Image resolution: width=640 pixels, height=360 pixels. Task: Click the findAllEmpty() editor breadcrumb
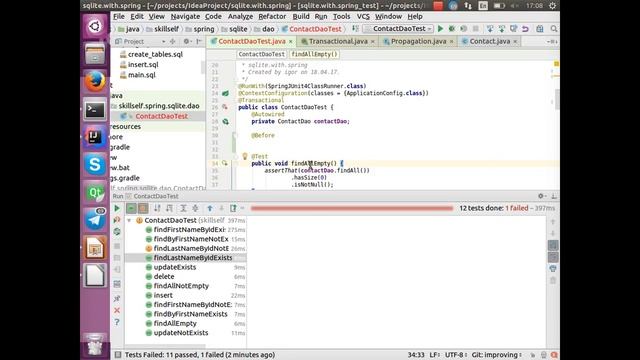314,54
